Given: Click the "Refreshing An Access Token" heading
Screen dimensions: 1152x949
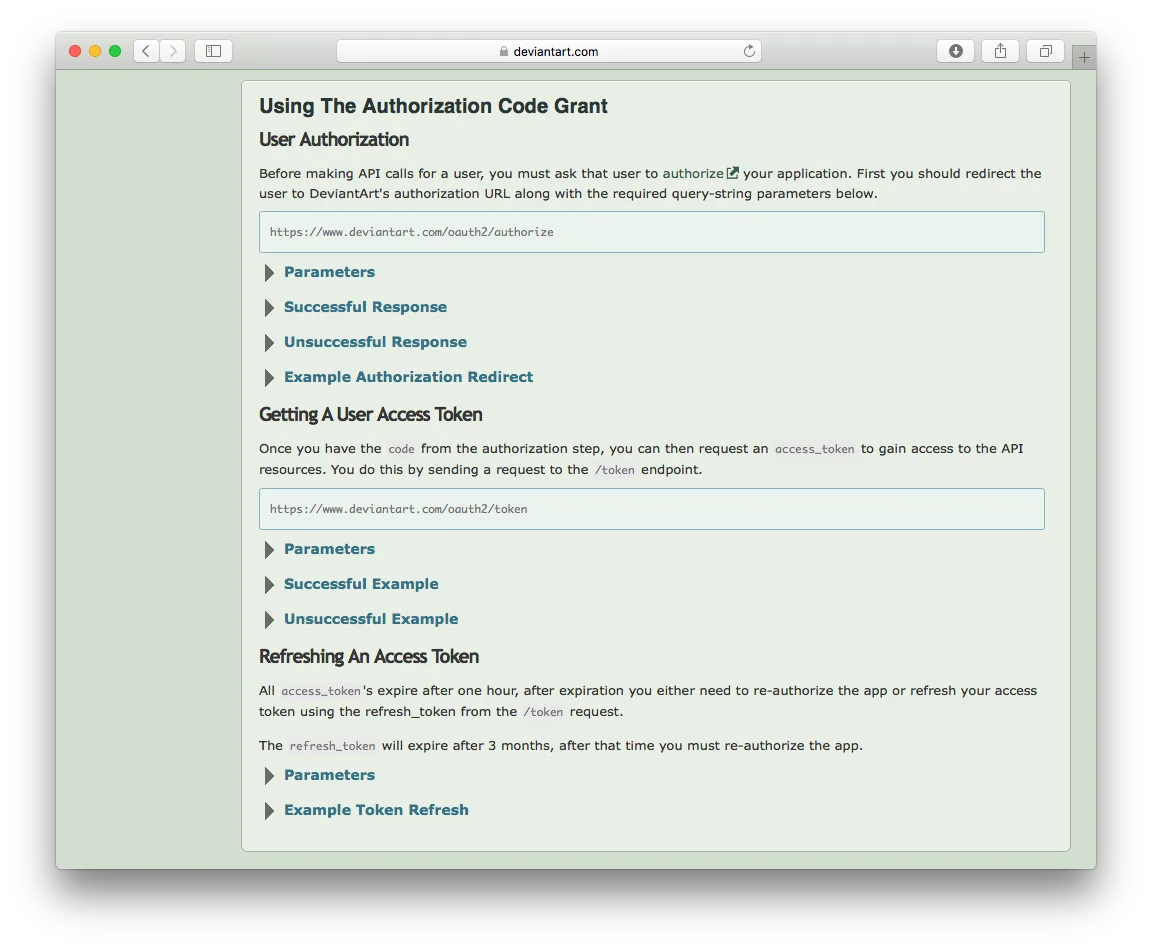Looking at the screenshot, I should tap(369, 656).
